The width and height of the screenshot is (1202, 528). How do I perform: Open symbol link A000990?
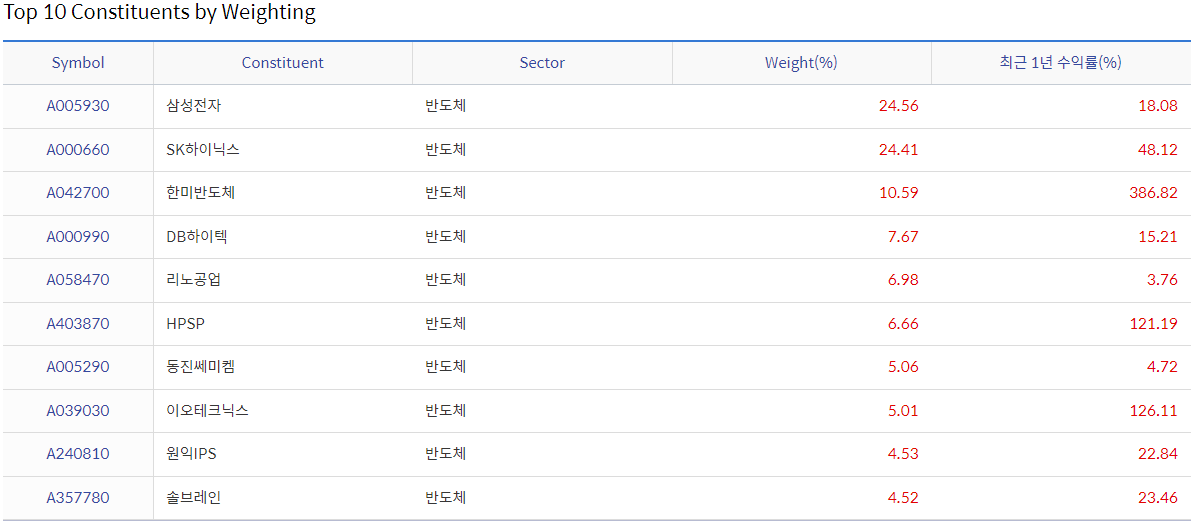pos(78,237)
